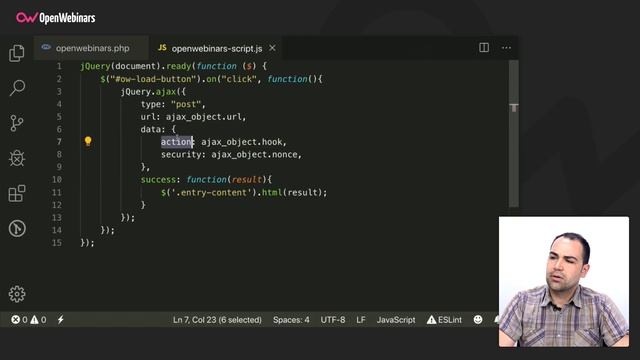Click the "click" string on line 2
The height and width of the screenshot is (360, 640).
239,79
